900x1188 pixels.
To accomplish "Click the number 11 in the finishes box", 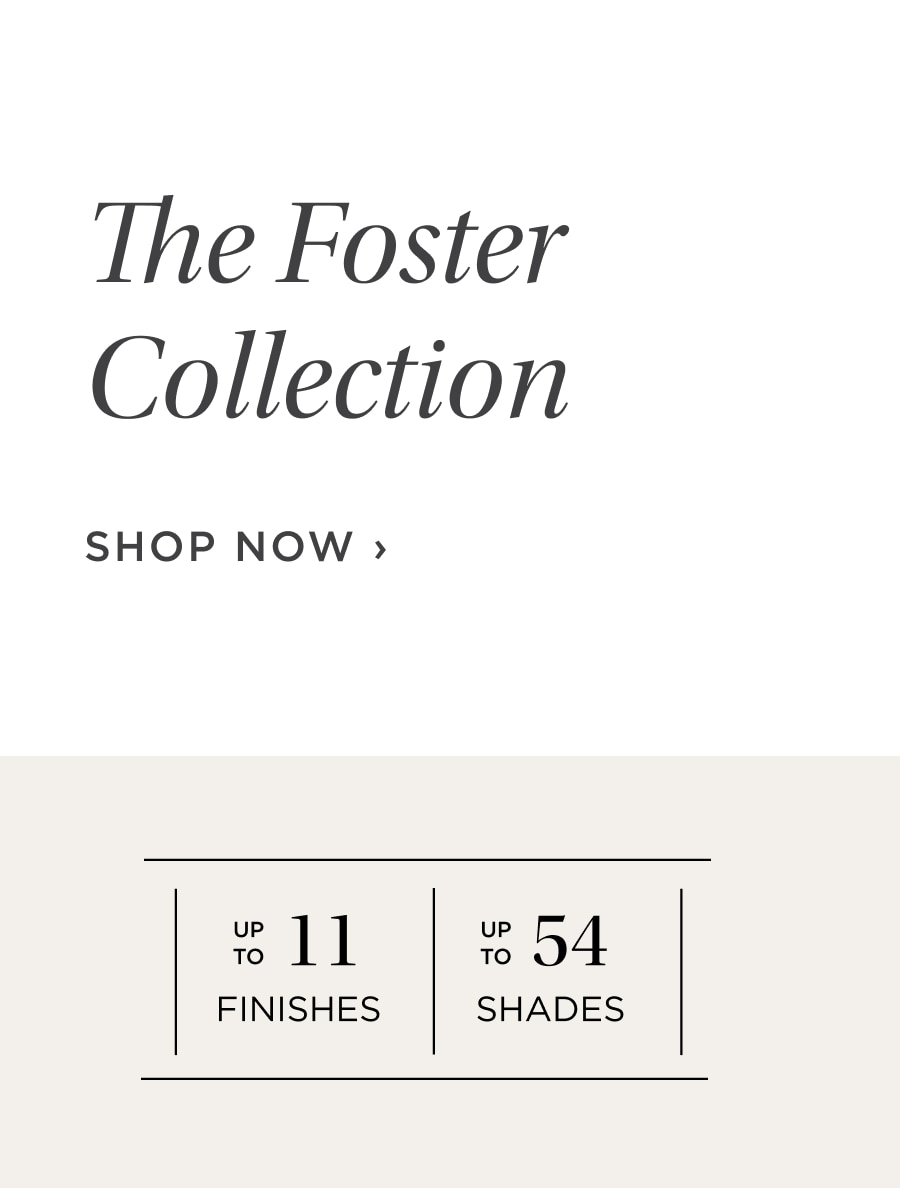I will (x=322, y=940).
